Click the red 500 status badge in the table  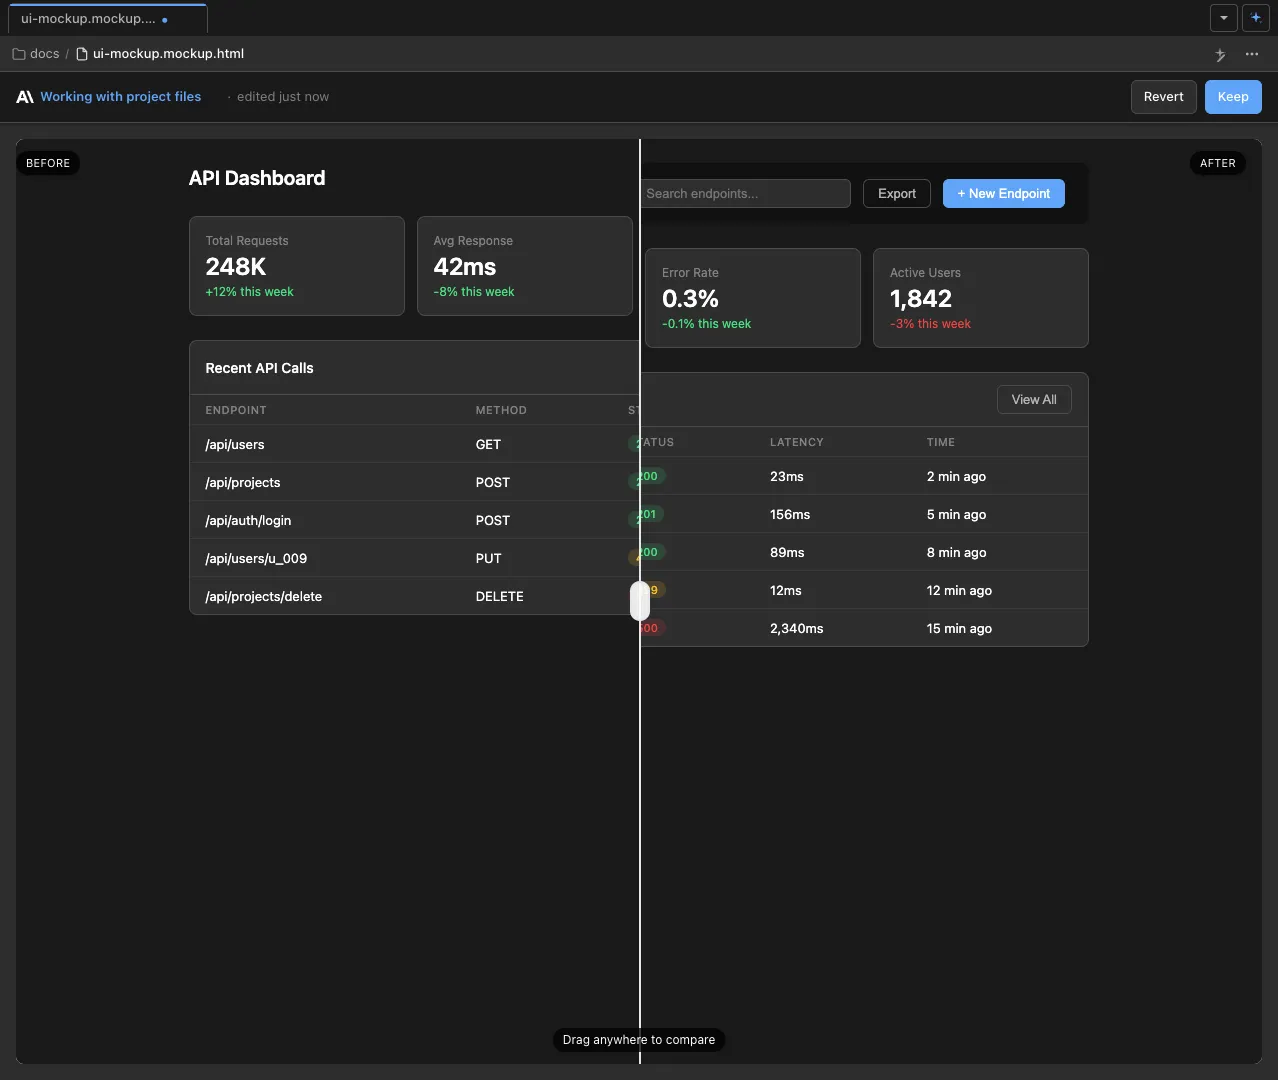point(649,628)
